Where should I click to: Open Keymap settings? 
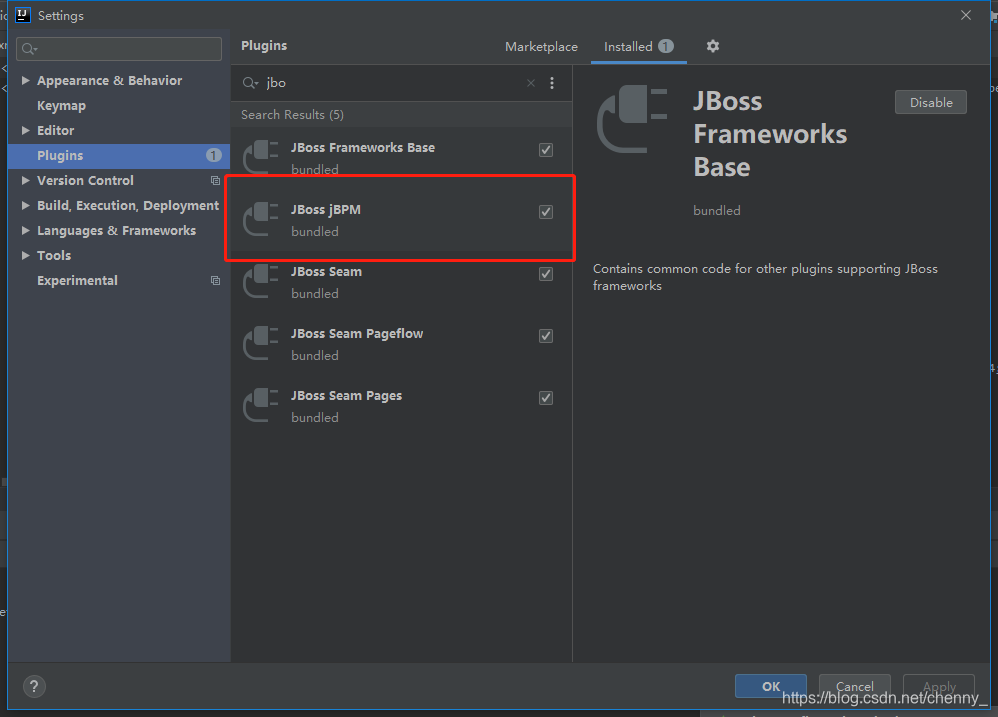[x=61, y=106]
